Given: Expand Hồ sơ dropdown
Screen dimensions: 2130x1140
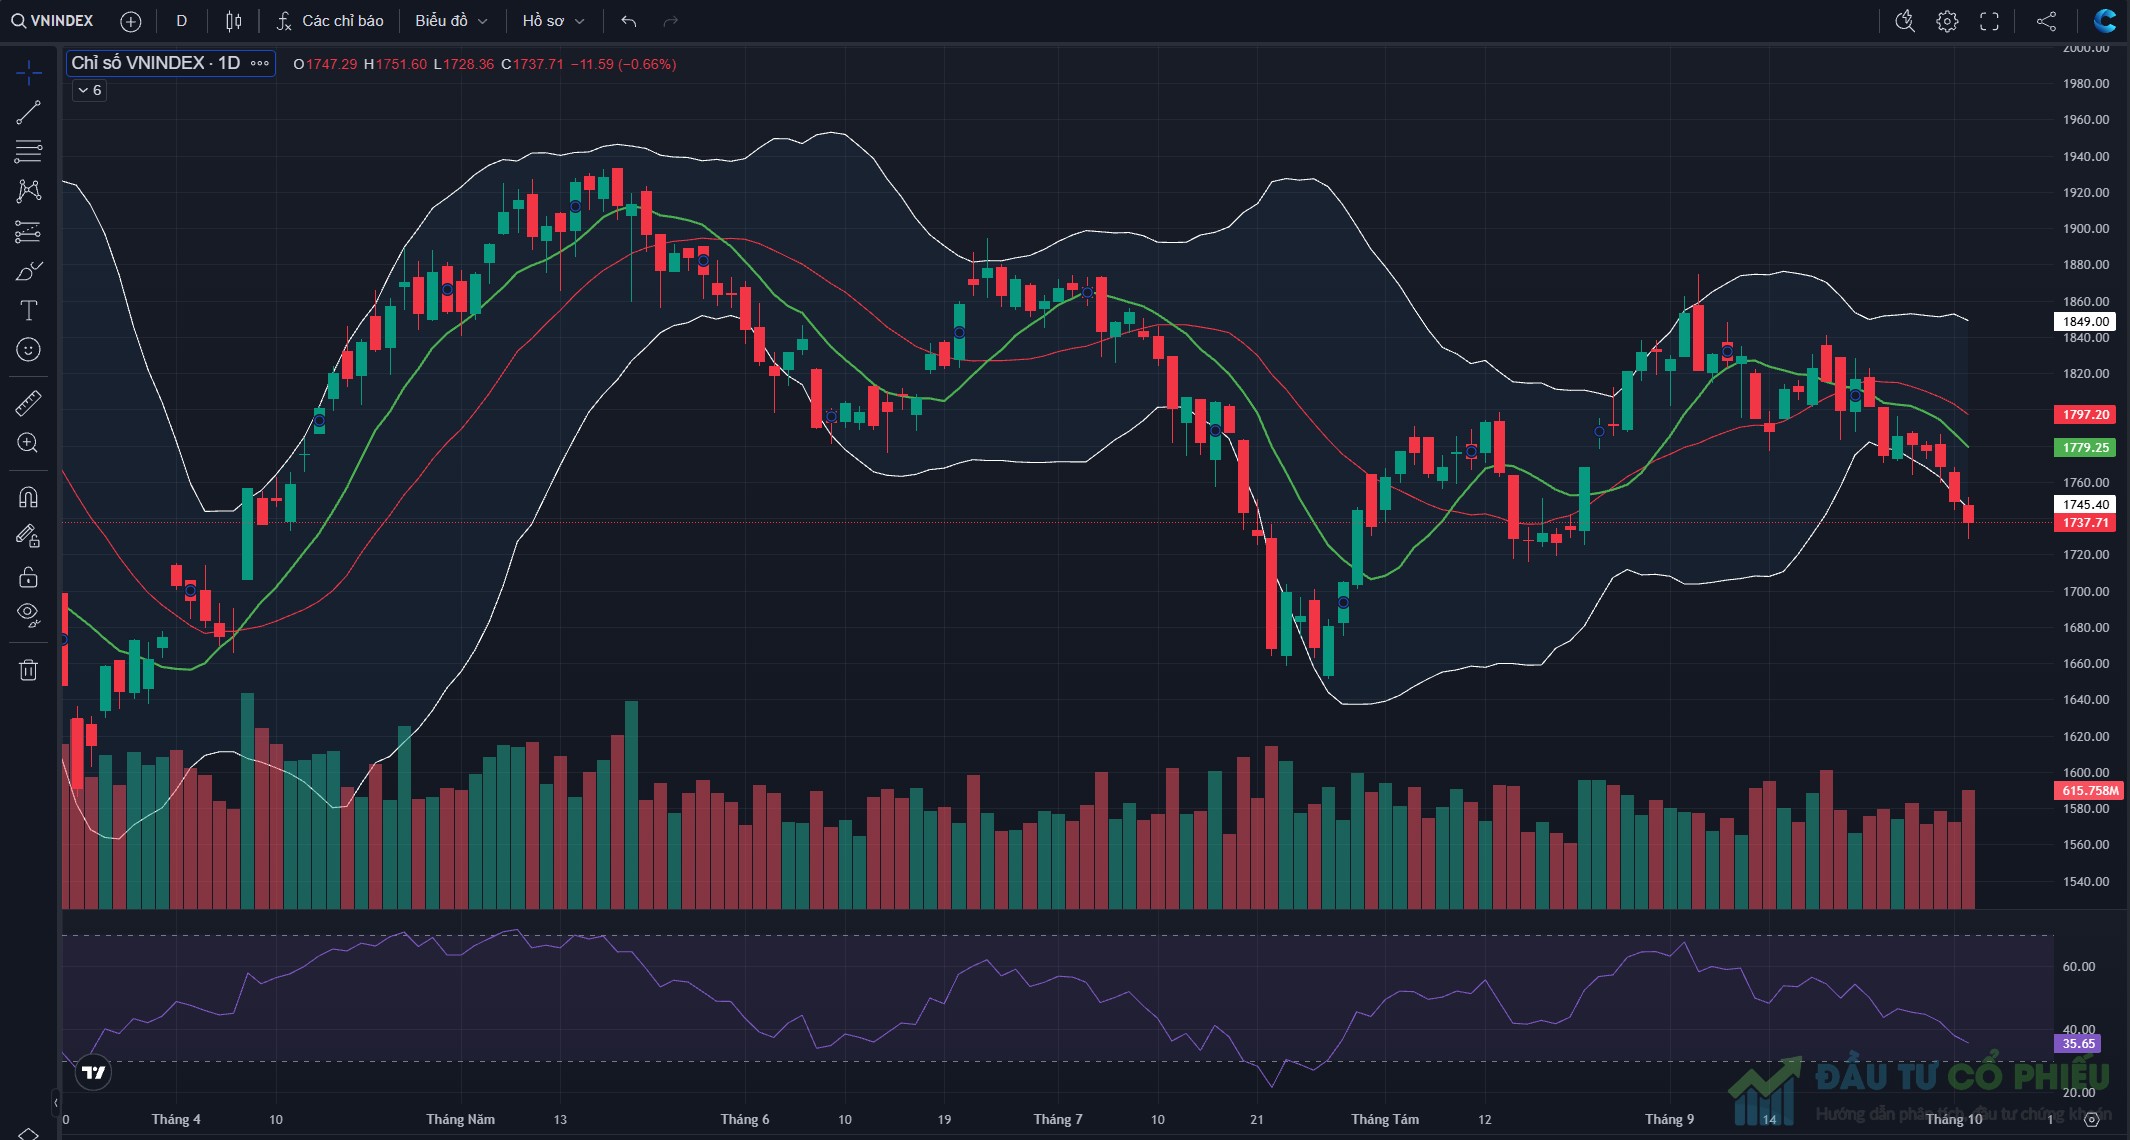Looking at the screenshot, I should point(553,21).
